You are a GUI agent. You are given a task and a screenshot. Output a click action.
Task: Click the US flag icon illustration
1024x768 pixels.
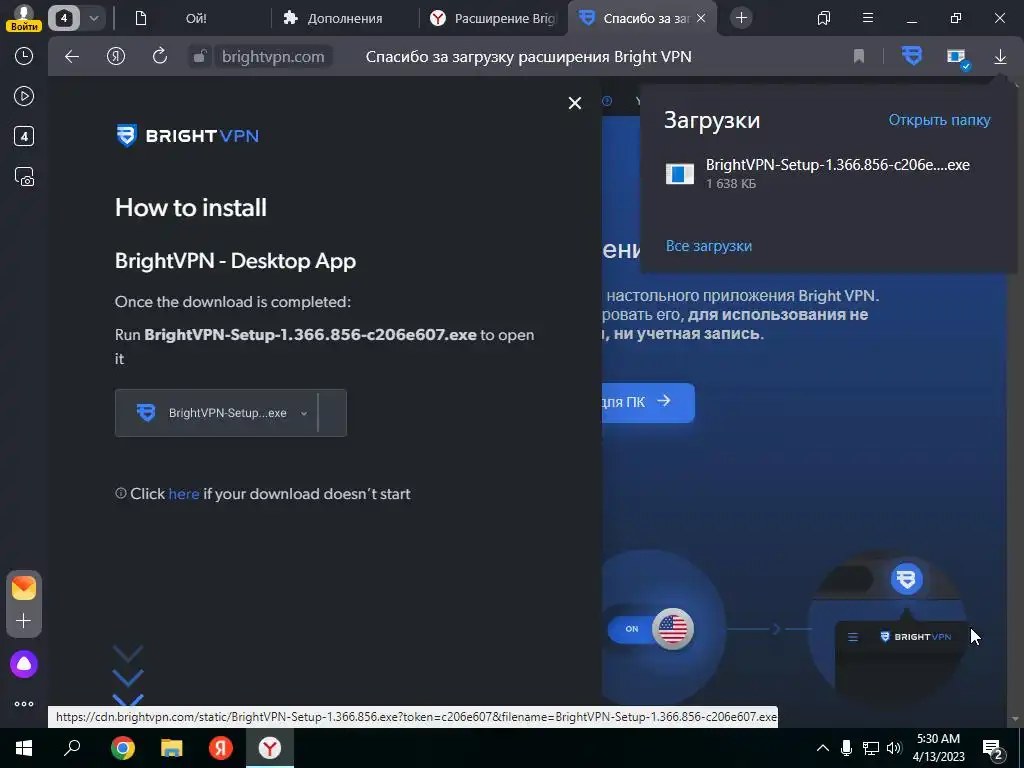click(673, 629)
